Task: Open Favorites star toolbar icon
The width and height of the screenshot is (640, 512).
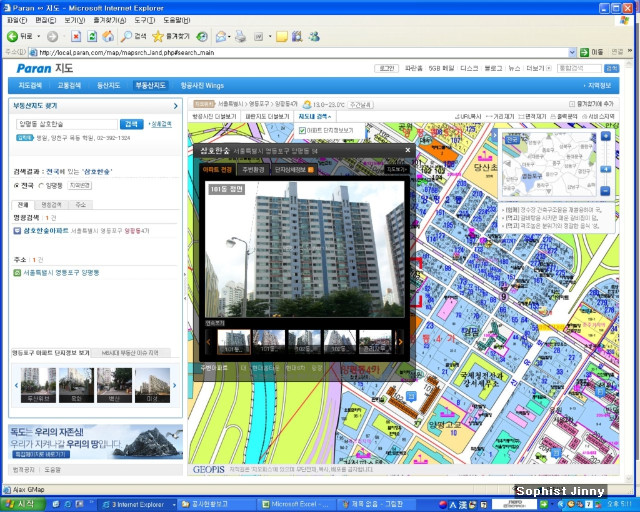Action: click(158, 37)
